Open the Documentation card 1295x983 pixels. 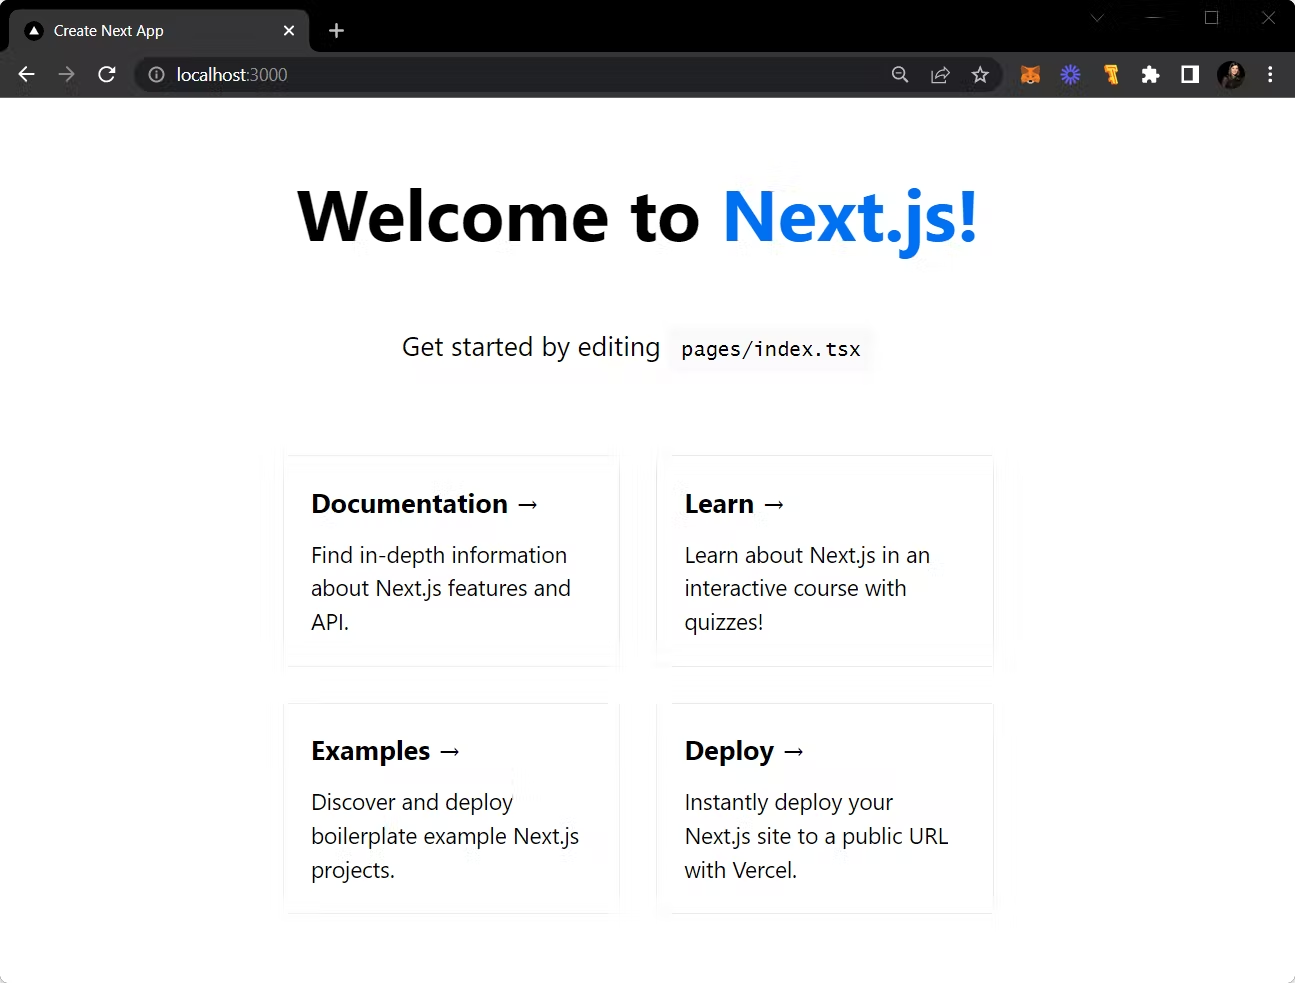452,561
